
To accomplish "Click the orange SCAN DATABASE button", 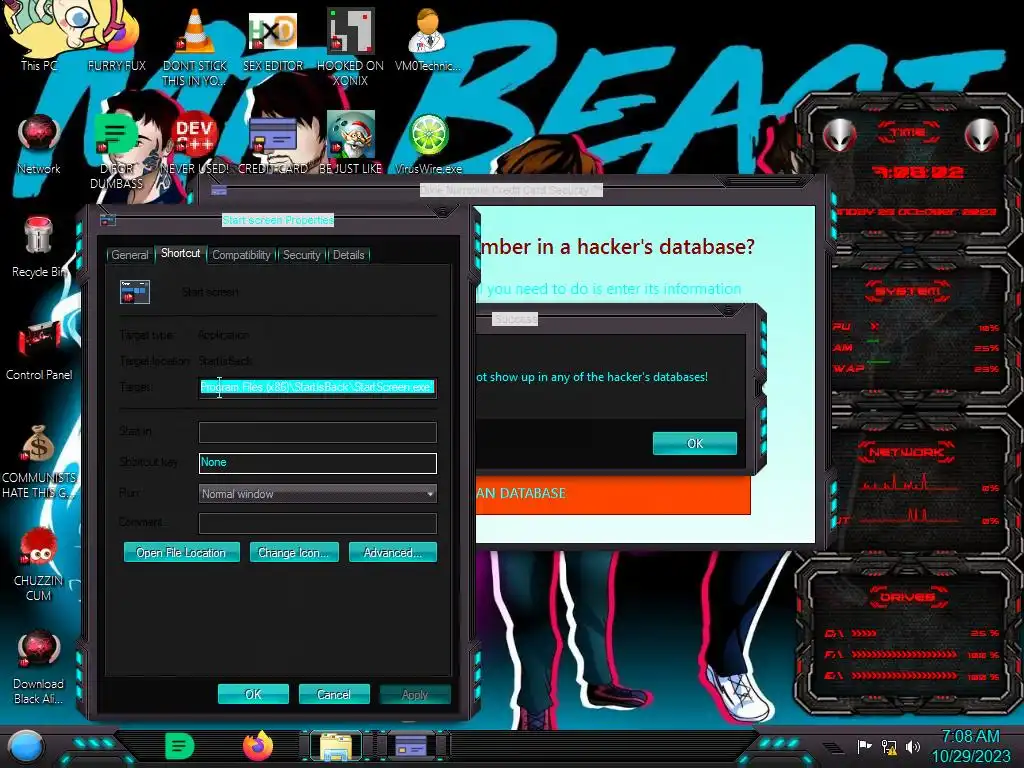I will point(613,494).
